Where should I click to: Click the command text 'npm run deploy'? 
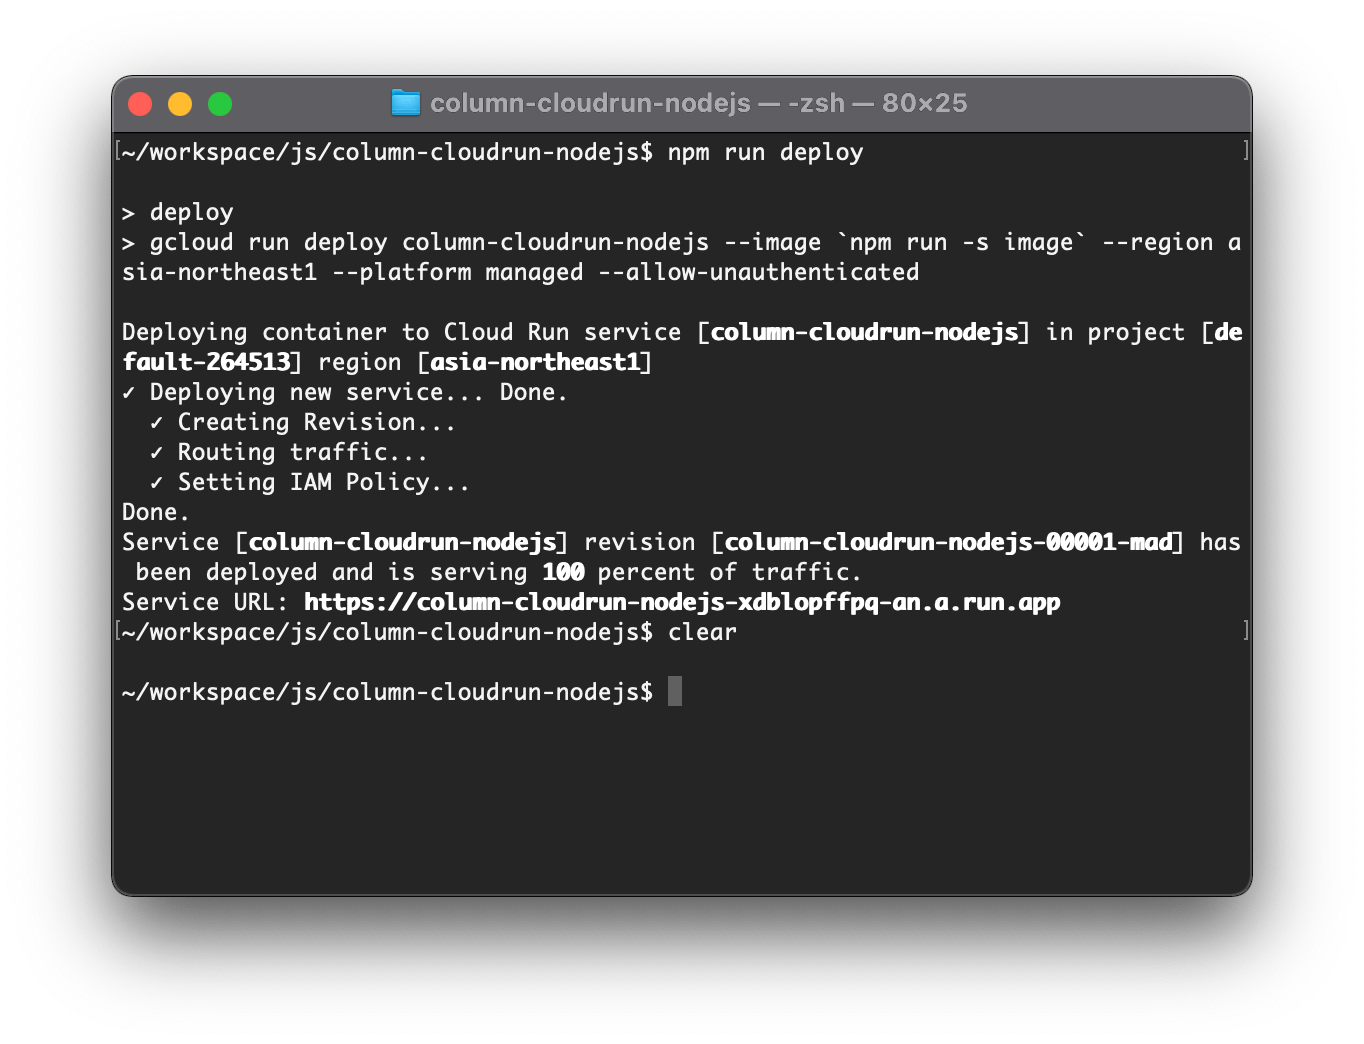(766, 152)
